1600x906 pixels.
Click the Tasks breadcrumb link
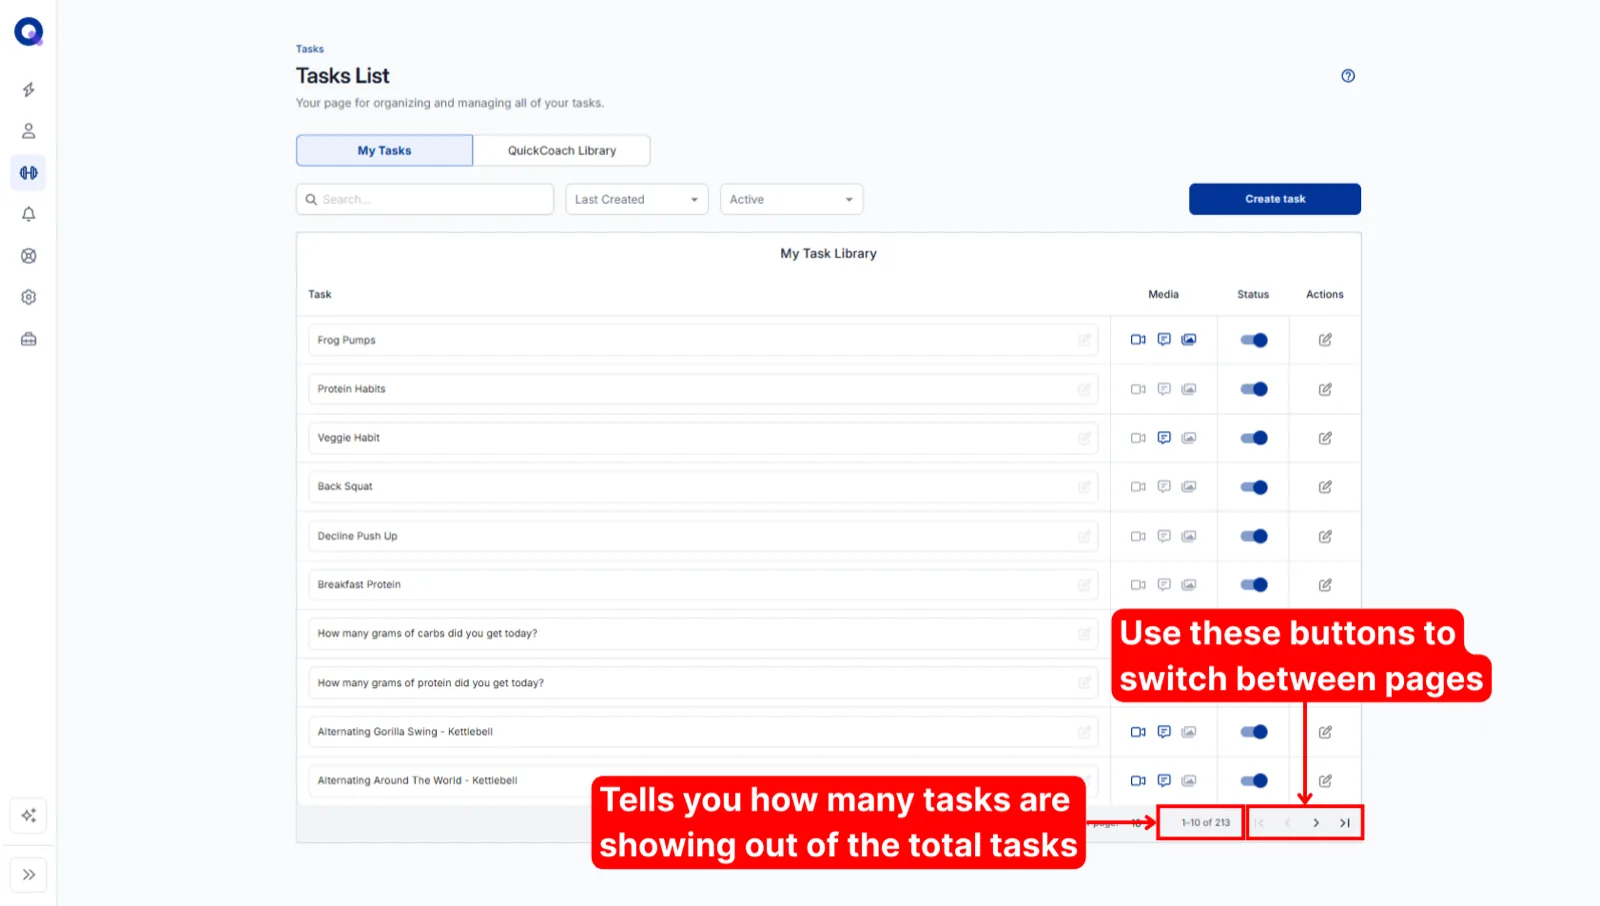(x=310, y=49)
